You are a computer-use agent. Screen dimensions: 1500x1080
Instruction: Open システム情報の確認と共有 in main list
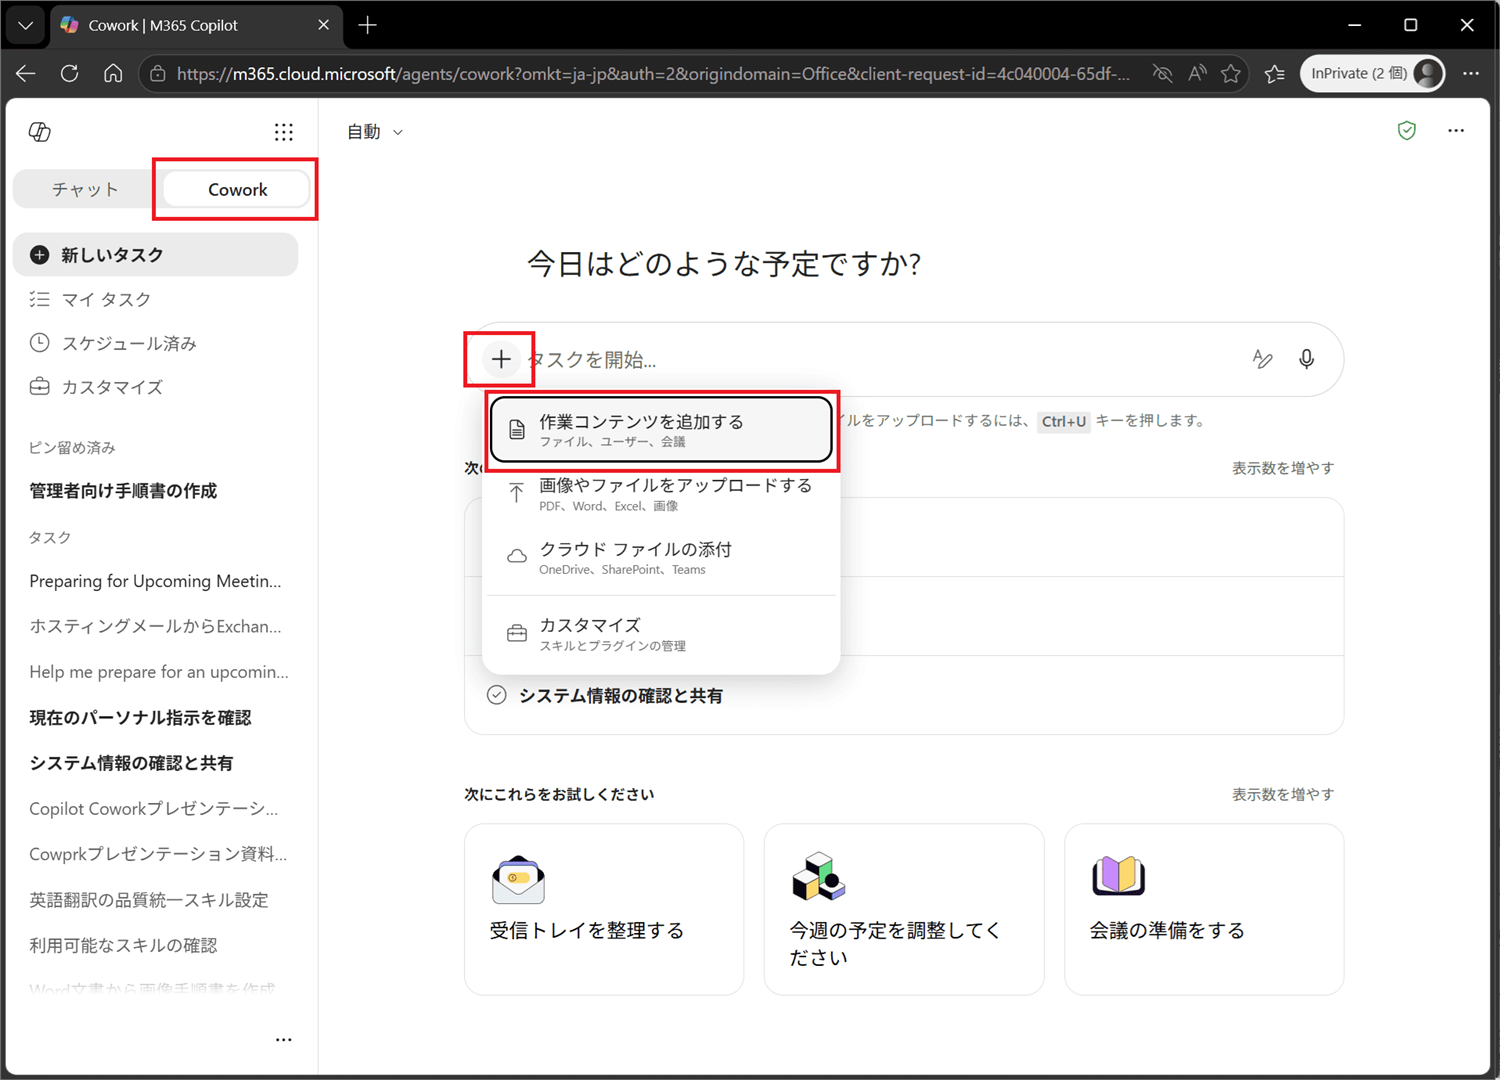[x=904, y=695]
